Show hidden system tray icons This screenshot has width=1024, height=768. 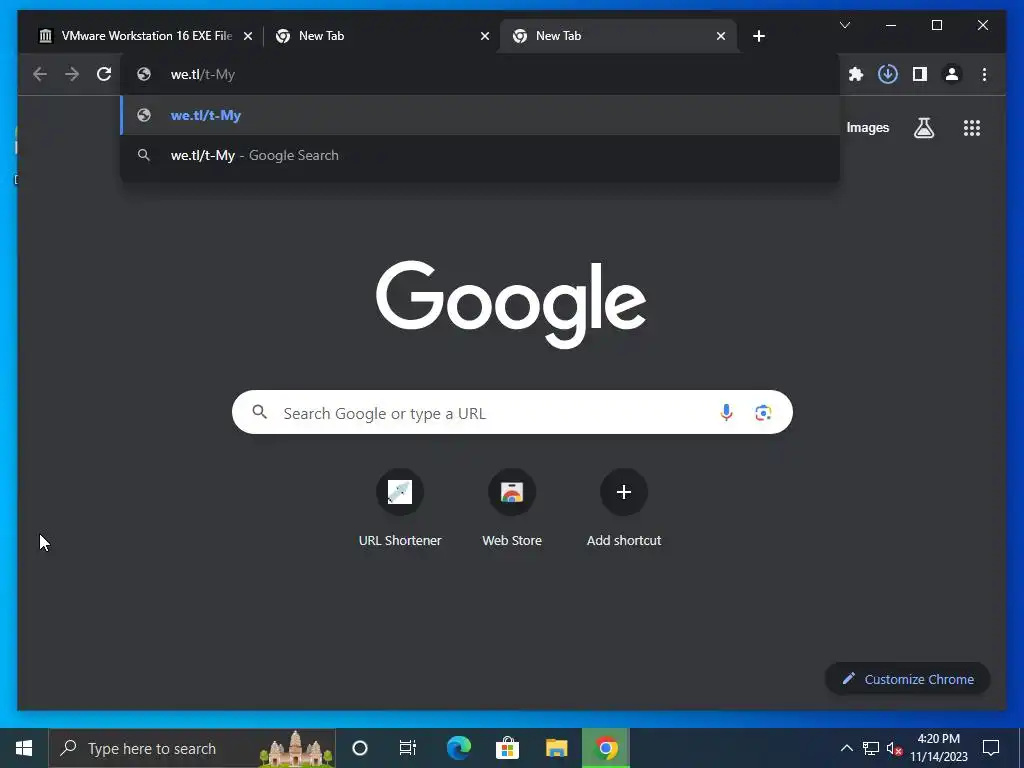(846, 748)
